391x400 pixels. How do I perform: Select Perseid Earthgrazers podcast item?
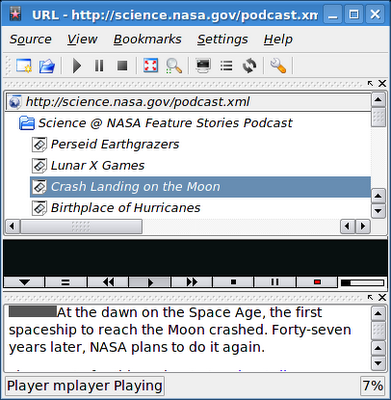click(115, 144)
